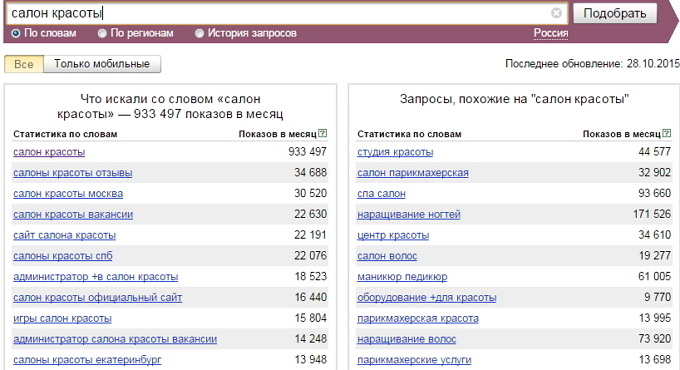Open the наращивание ногтей link

pos(409,214)
